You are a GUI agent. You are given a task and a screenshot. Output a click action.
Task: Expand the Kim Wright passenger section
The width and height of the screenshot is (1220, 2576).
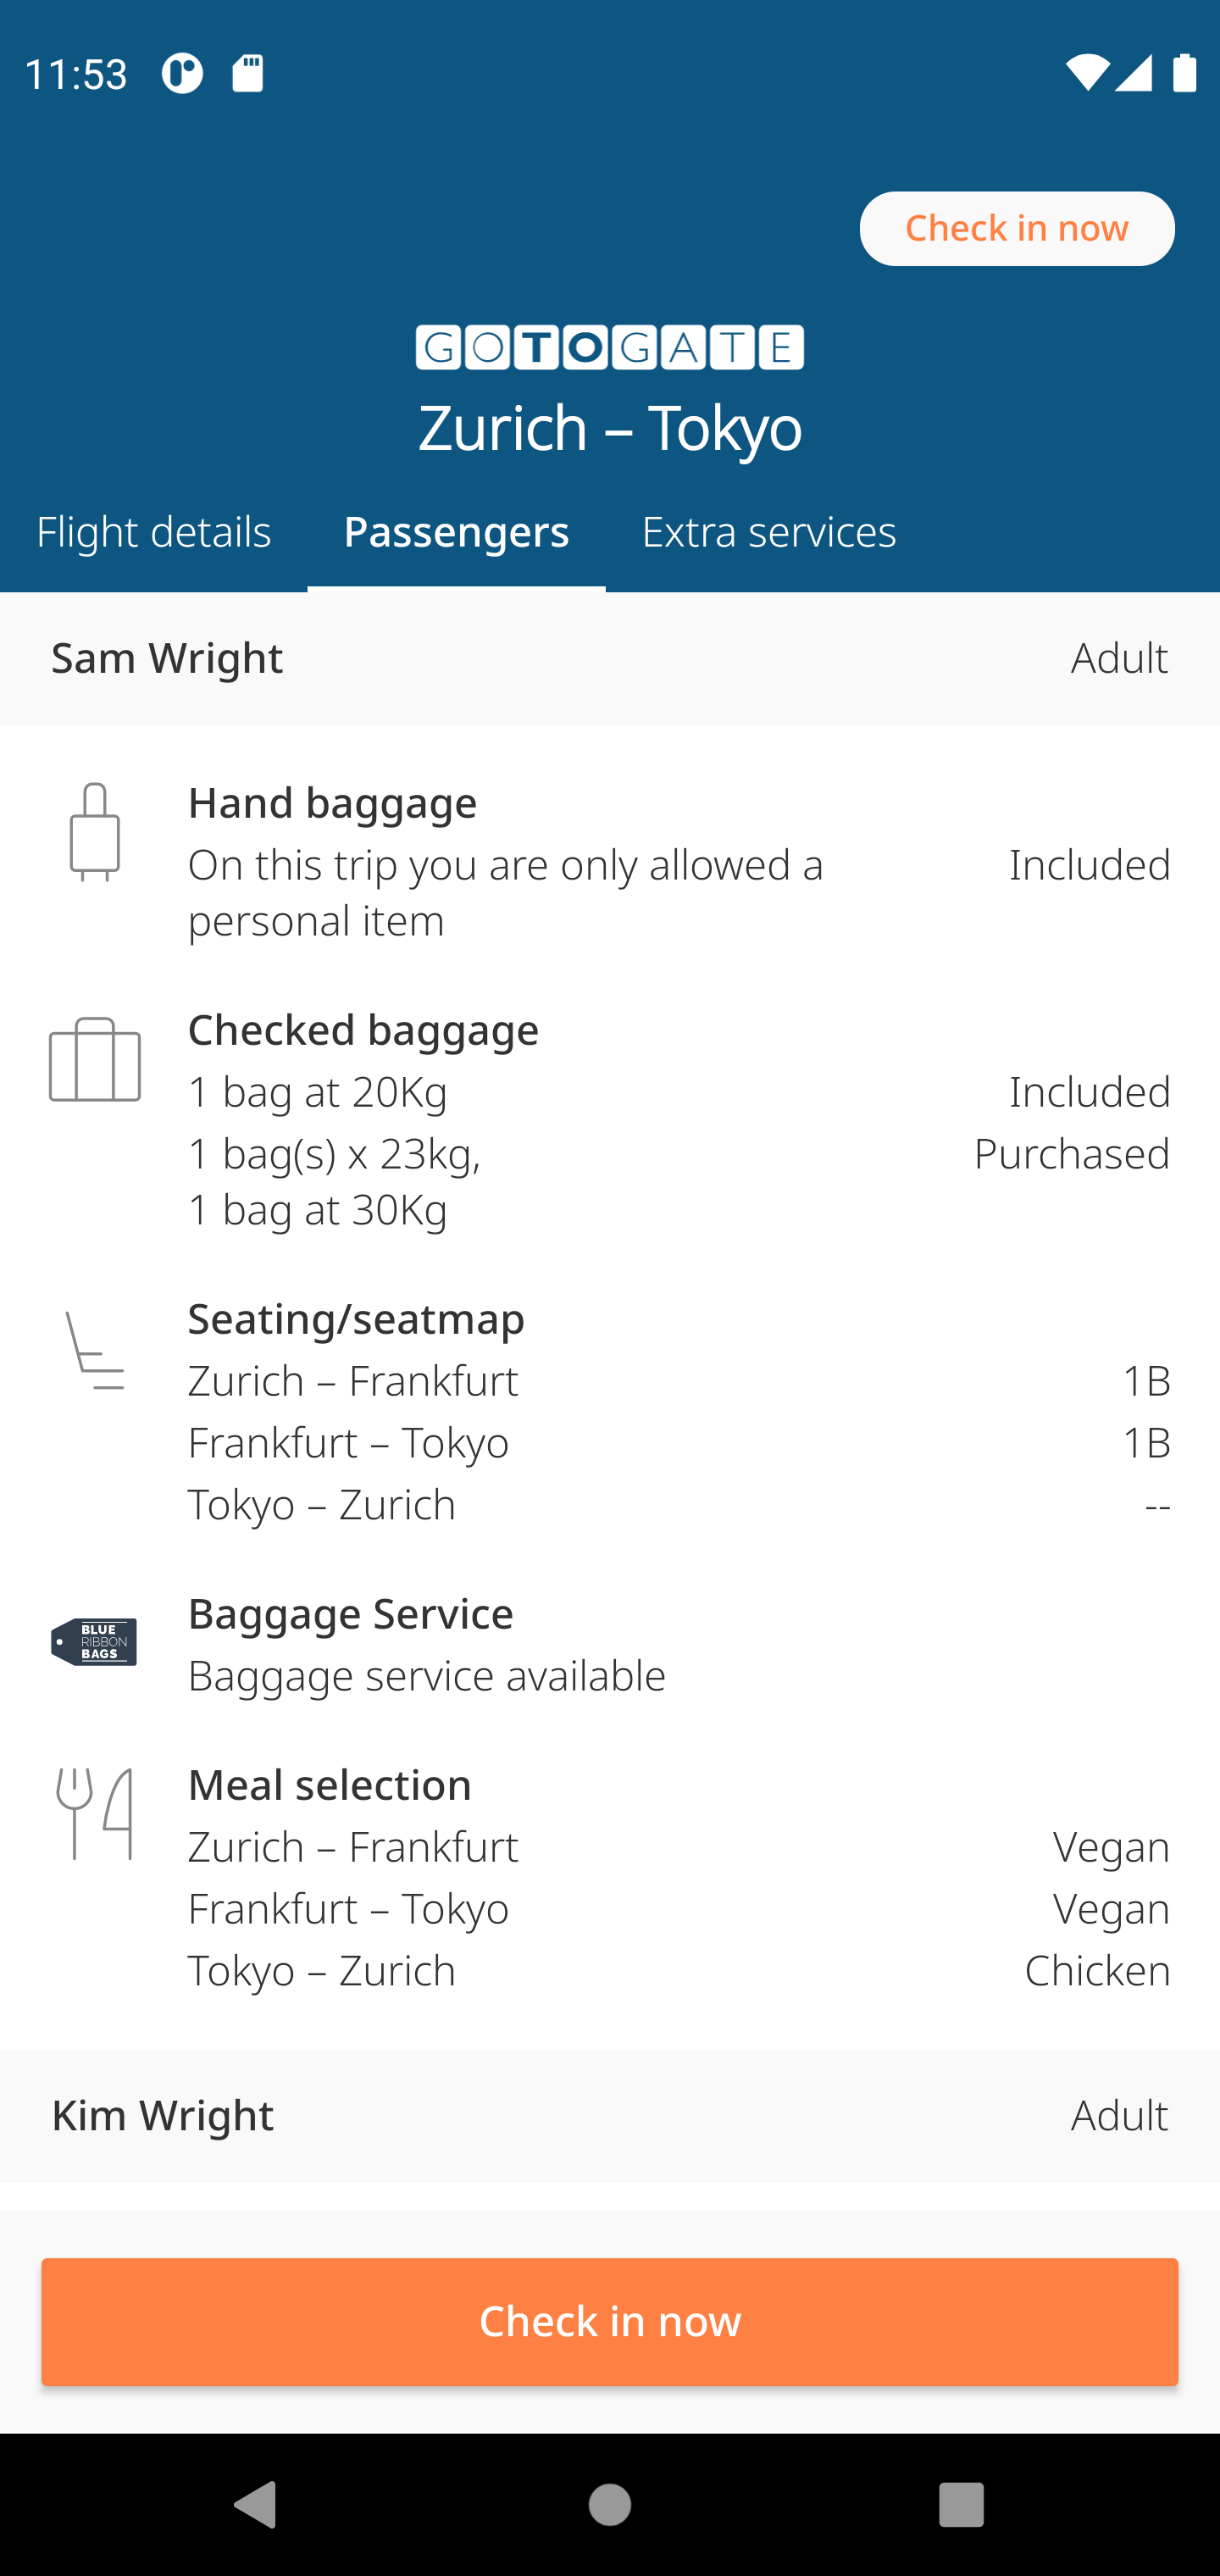[x=610, y=2115]
